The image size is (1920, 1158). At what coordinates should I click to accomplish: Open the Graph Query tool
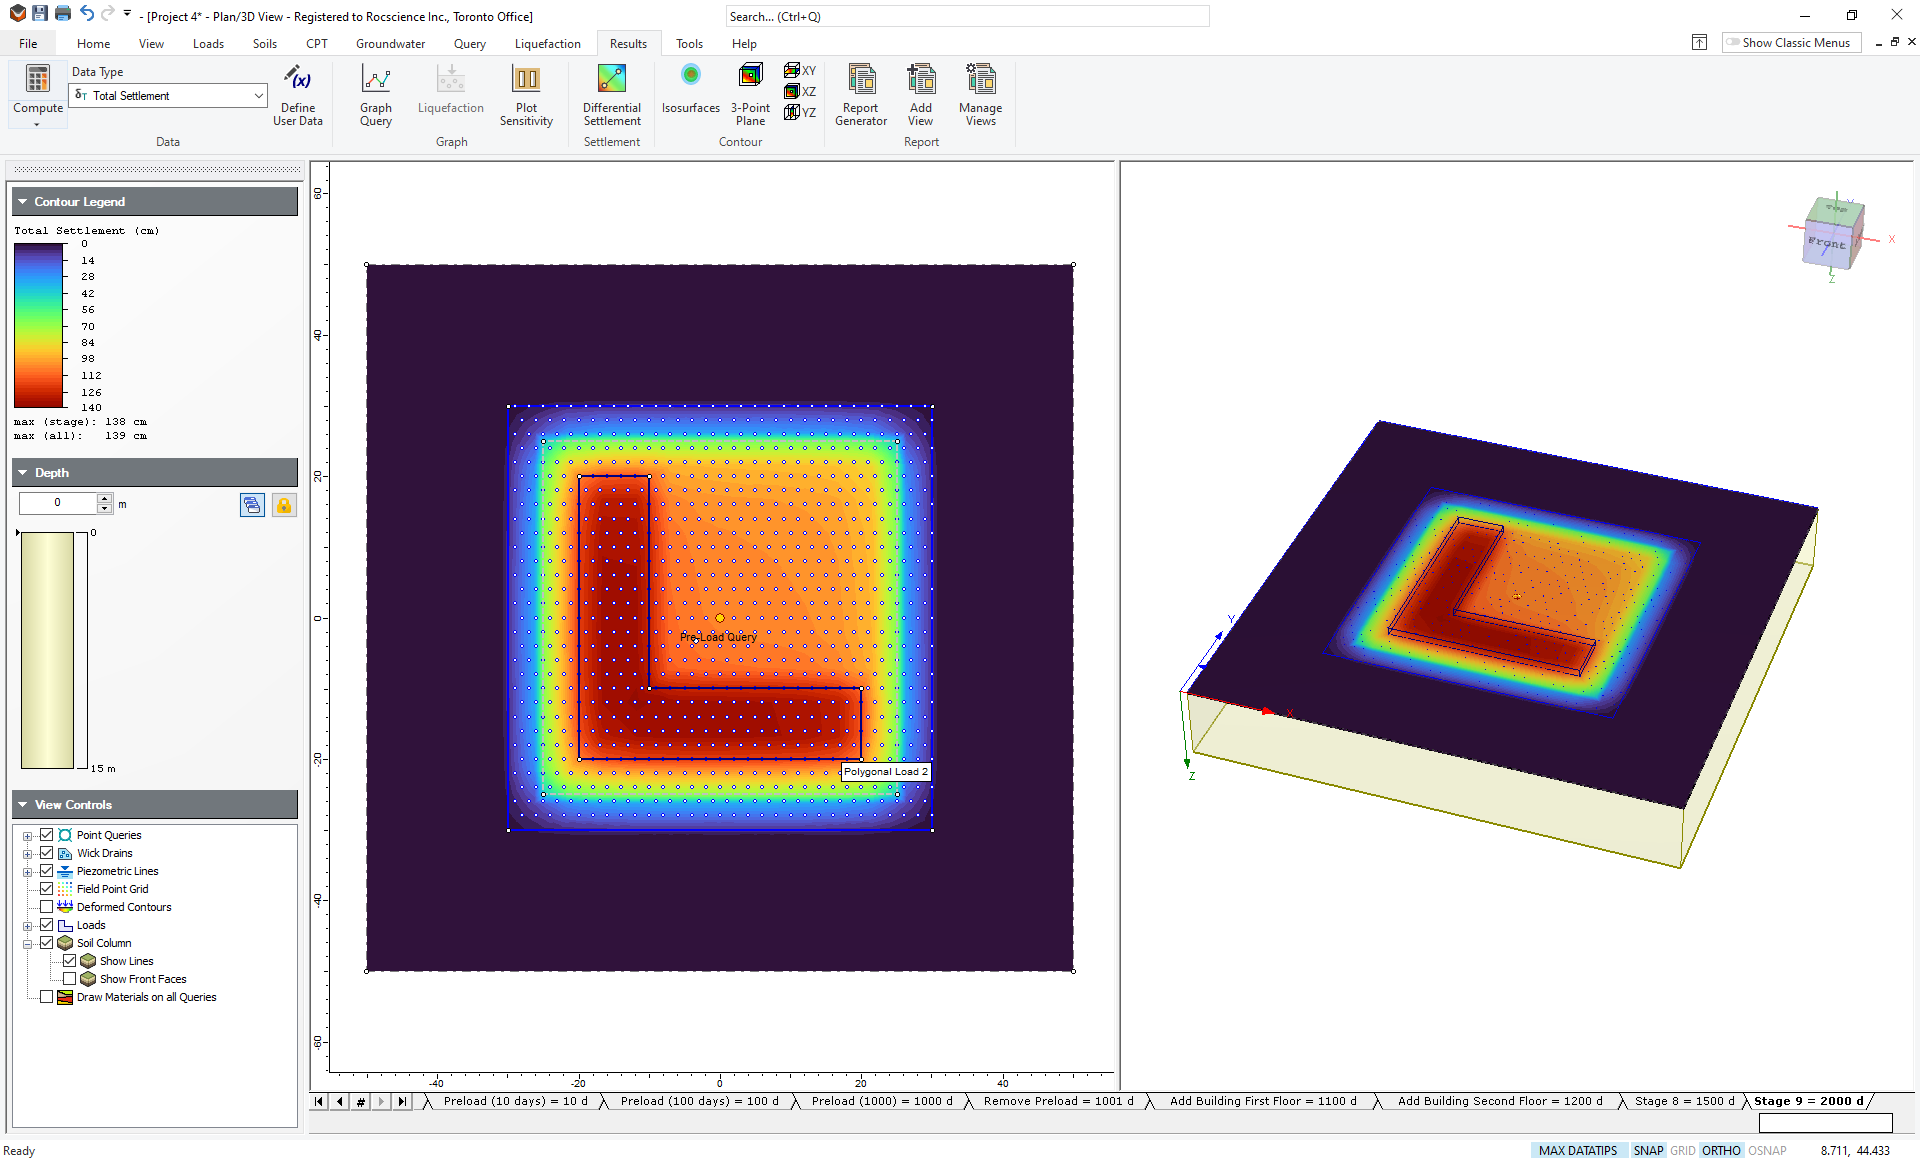pos(376,95)
